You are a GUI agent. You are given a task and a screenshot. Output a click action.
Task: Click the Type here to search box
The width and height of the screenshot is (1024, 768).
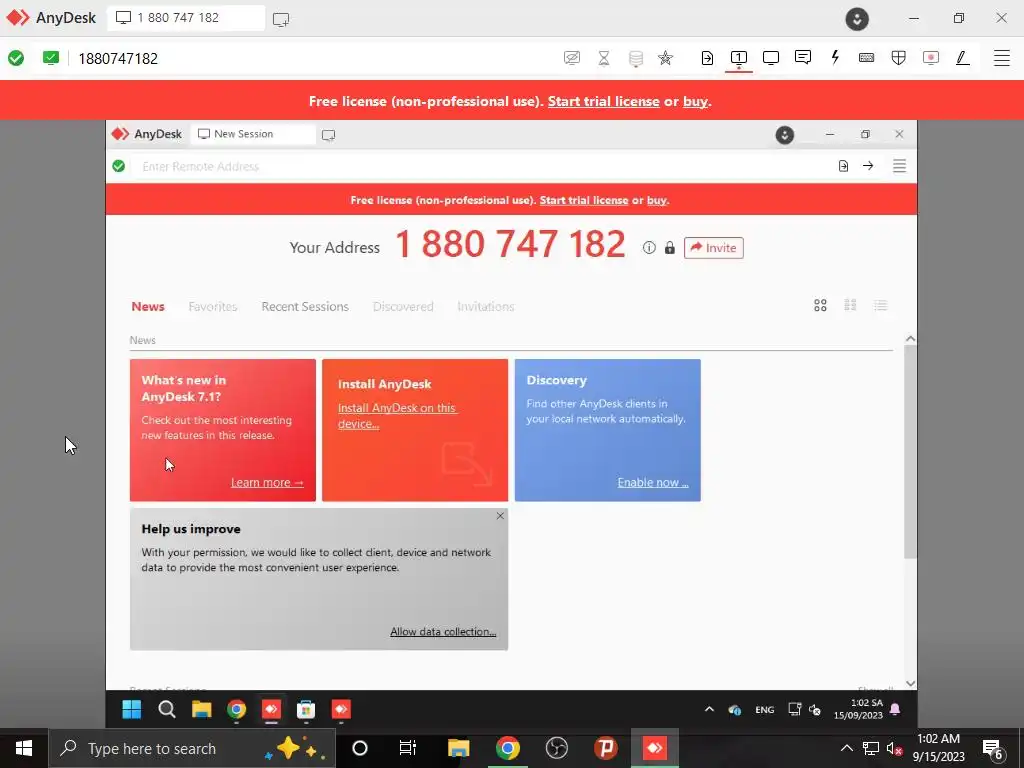[x=192, y=748]
